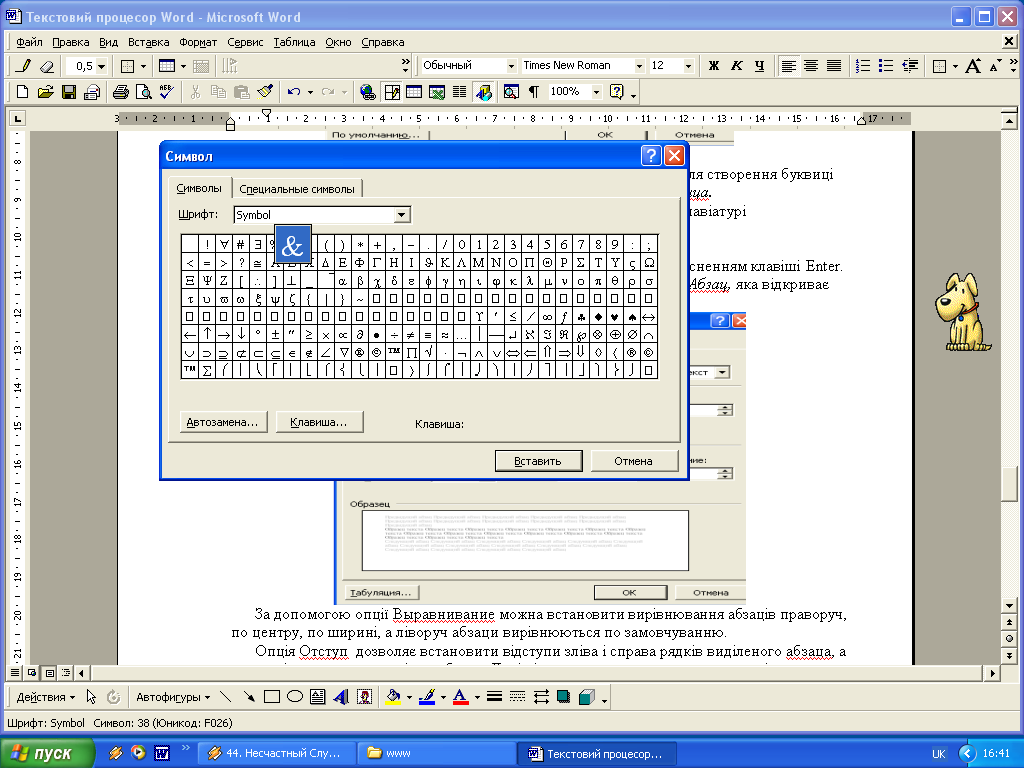Undo the last action

tap(293, 92)
